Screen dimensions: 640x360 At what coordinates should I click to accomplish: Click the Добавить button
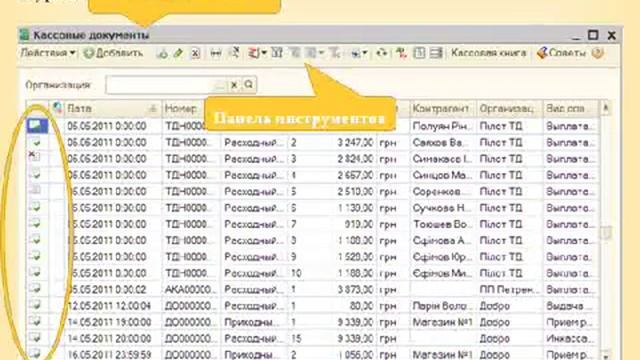pos(113,53)
